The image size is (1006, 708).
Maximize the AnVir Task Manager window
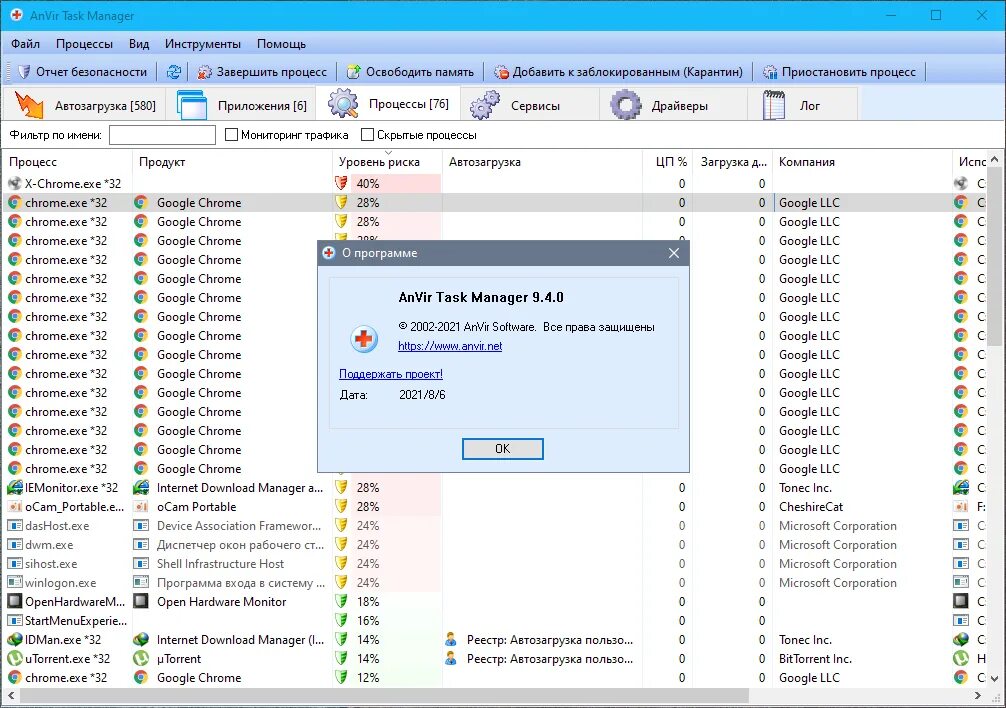pyautogui.click(x=935, y=15)
